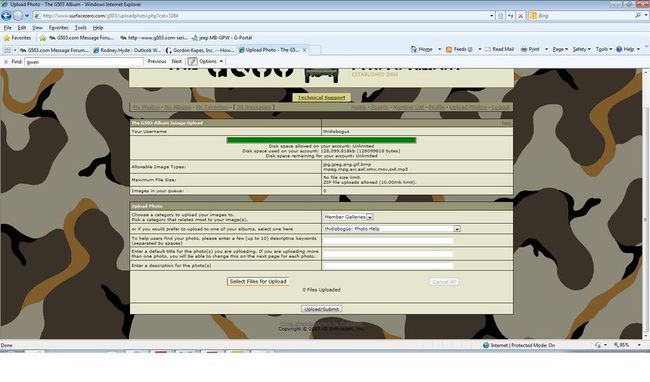Open the Favorites menu
This screenshot has width=650, height=382.
(58, 28)
